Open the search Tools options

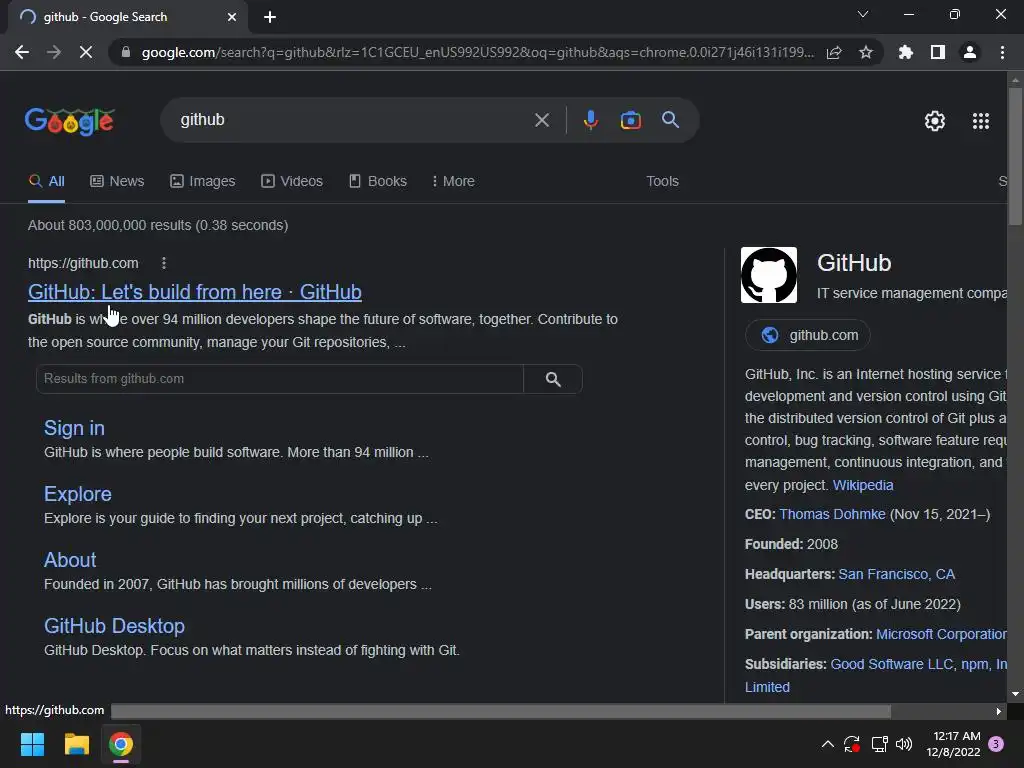point(662,182)
